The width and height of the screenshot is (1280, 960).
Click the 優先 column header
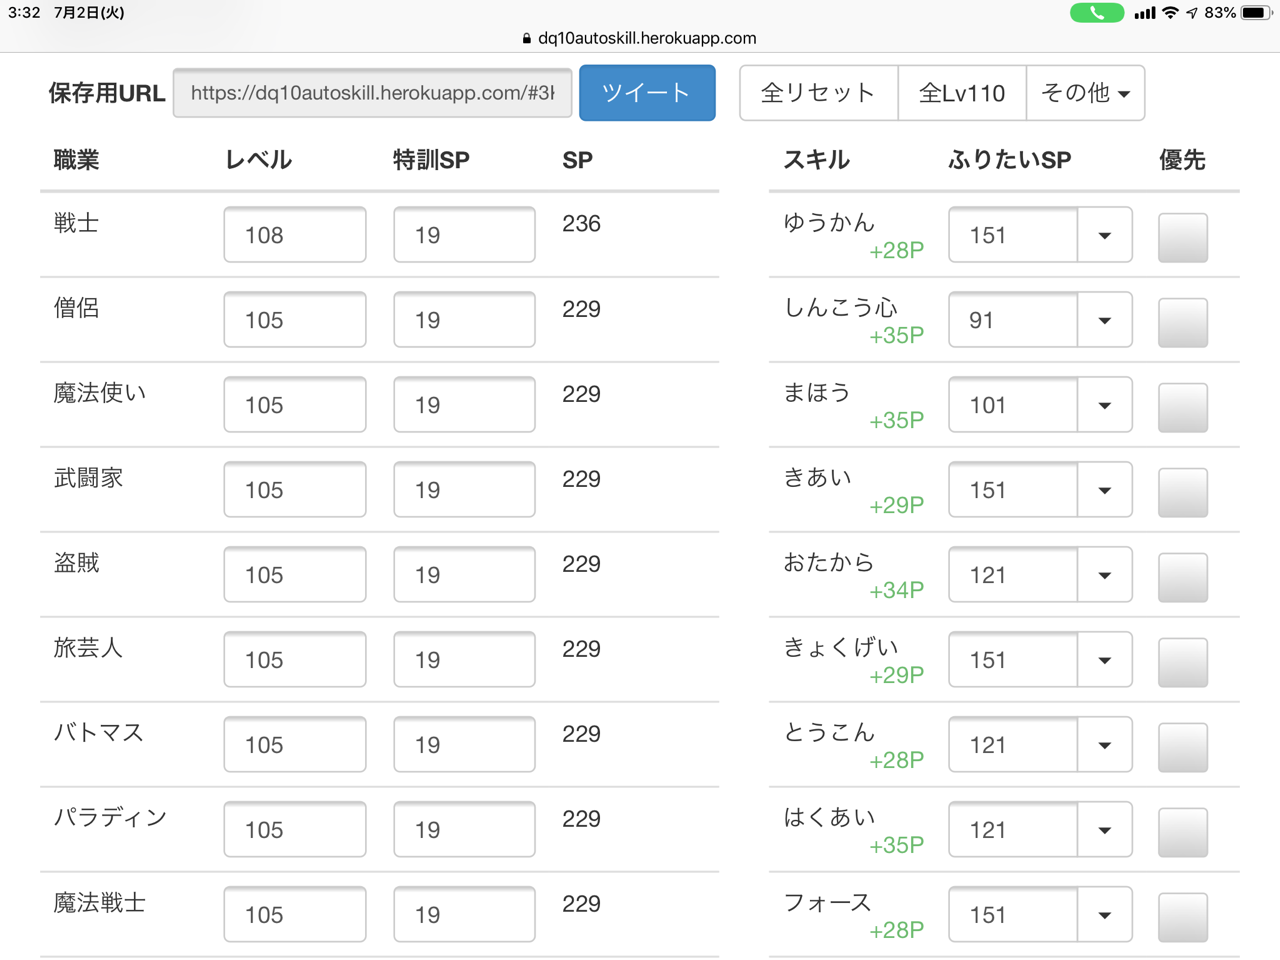[x=1182, y=160]
